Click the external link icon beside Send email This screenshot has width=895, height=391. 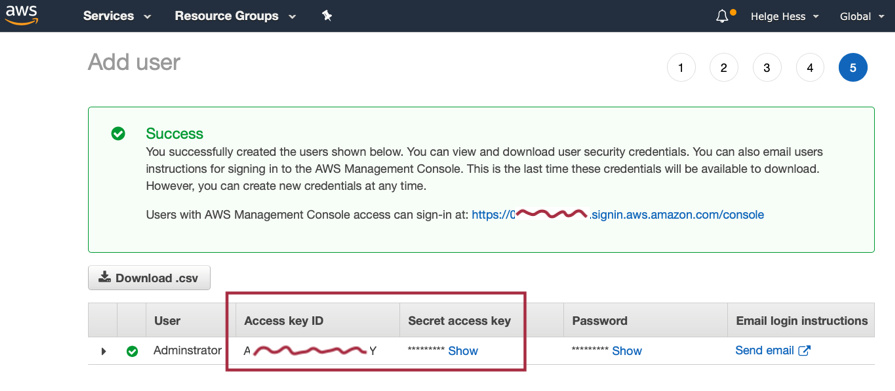click(x=804, y=350)
